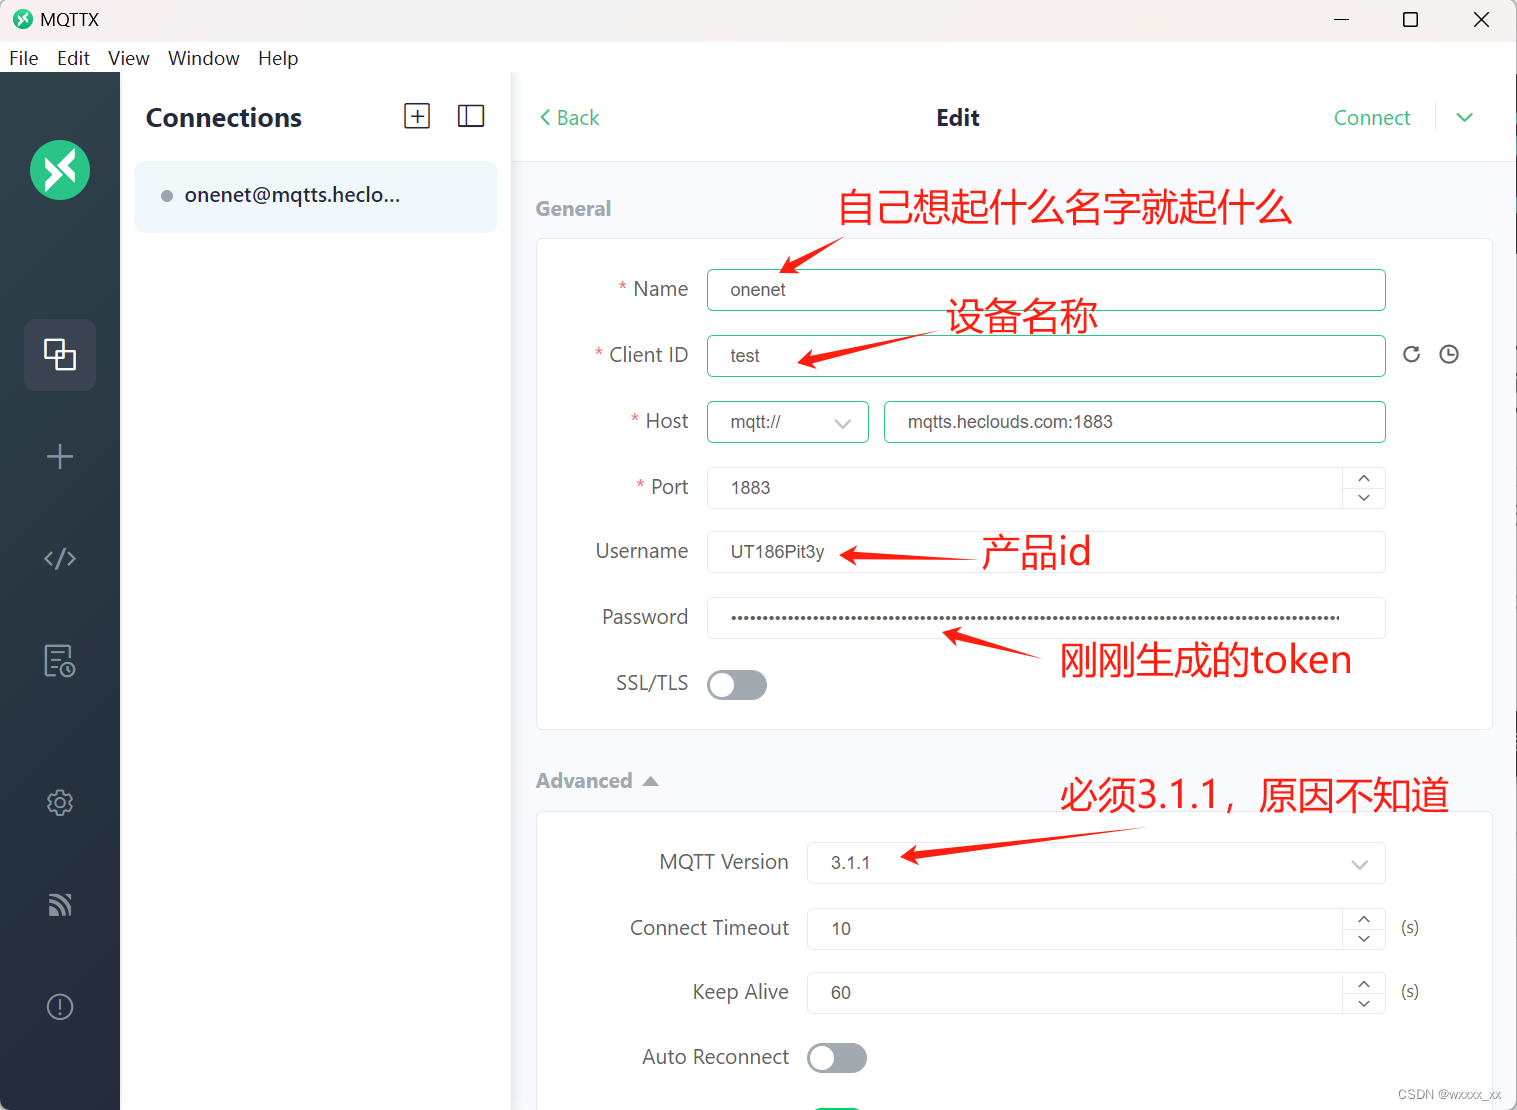Open the File menu
The height and width of the screenshot is (1110, 1517).
point(23,58)
